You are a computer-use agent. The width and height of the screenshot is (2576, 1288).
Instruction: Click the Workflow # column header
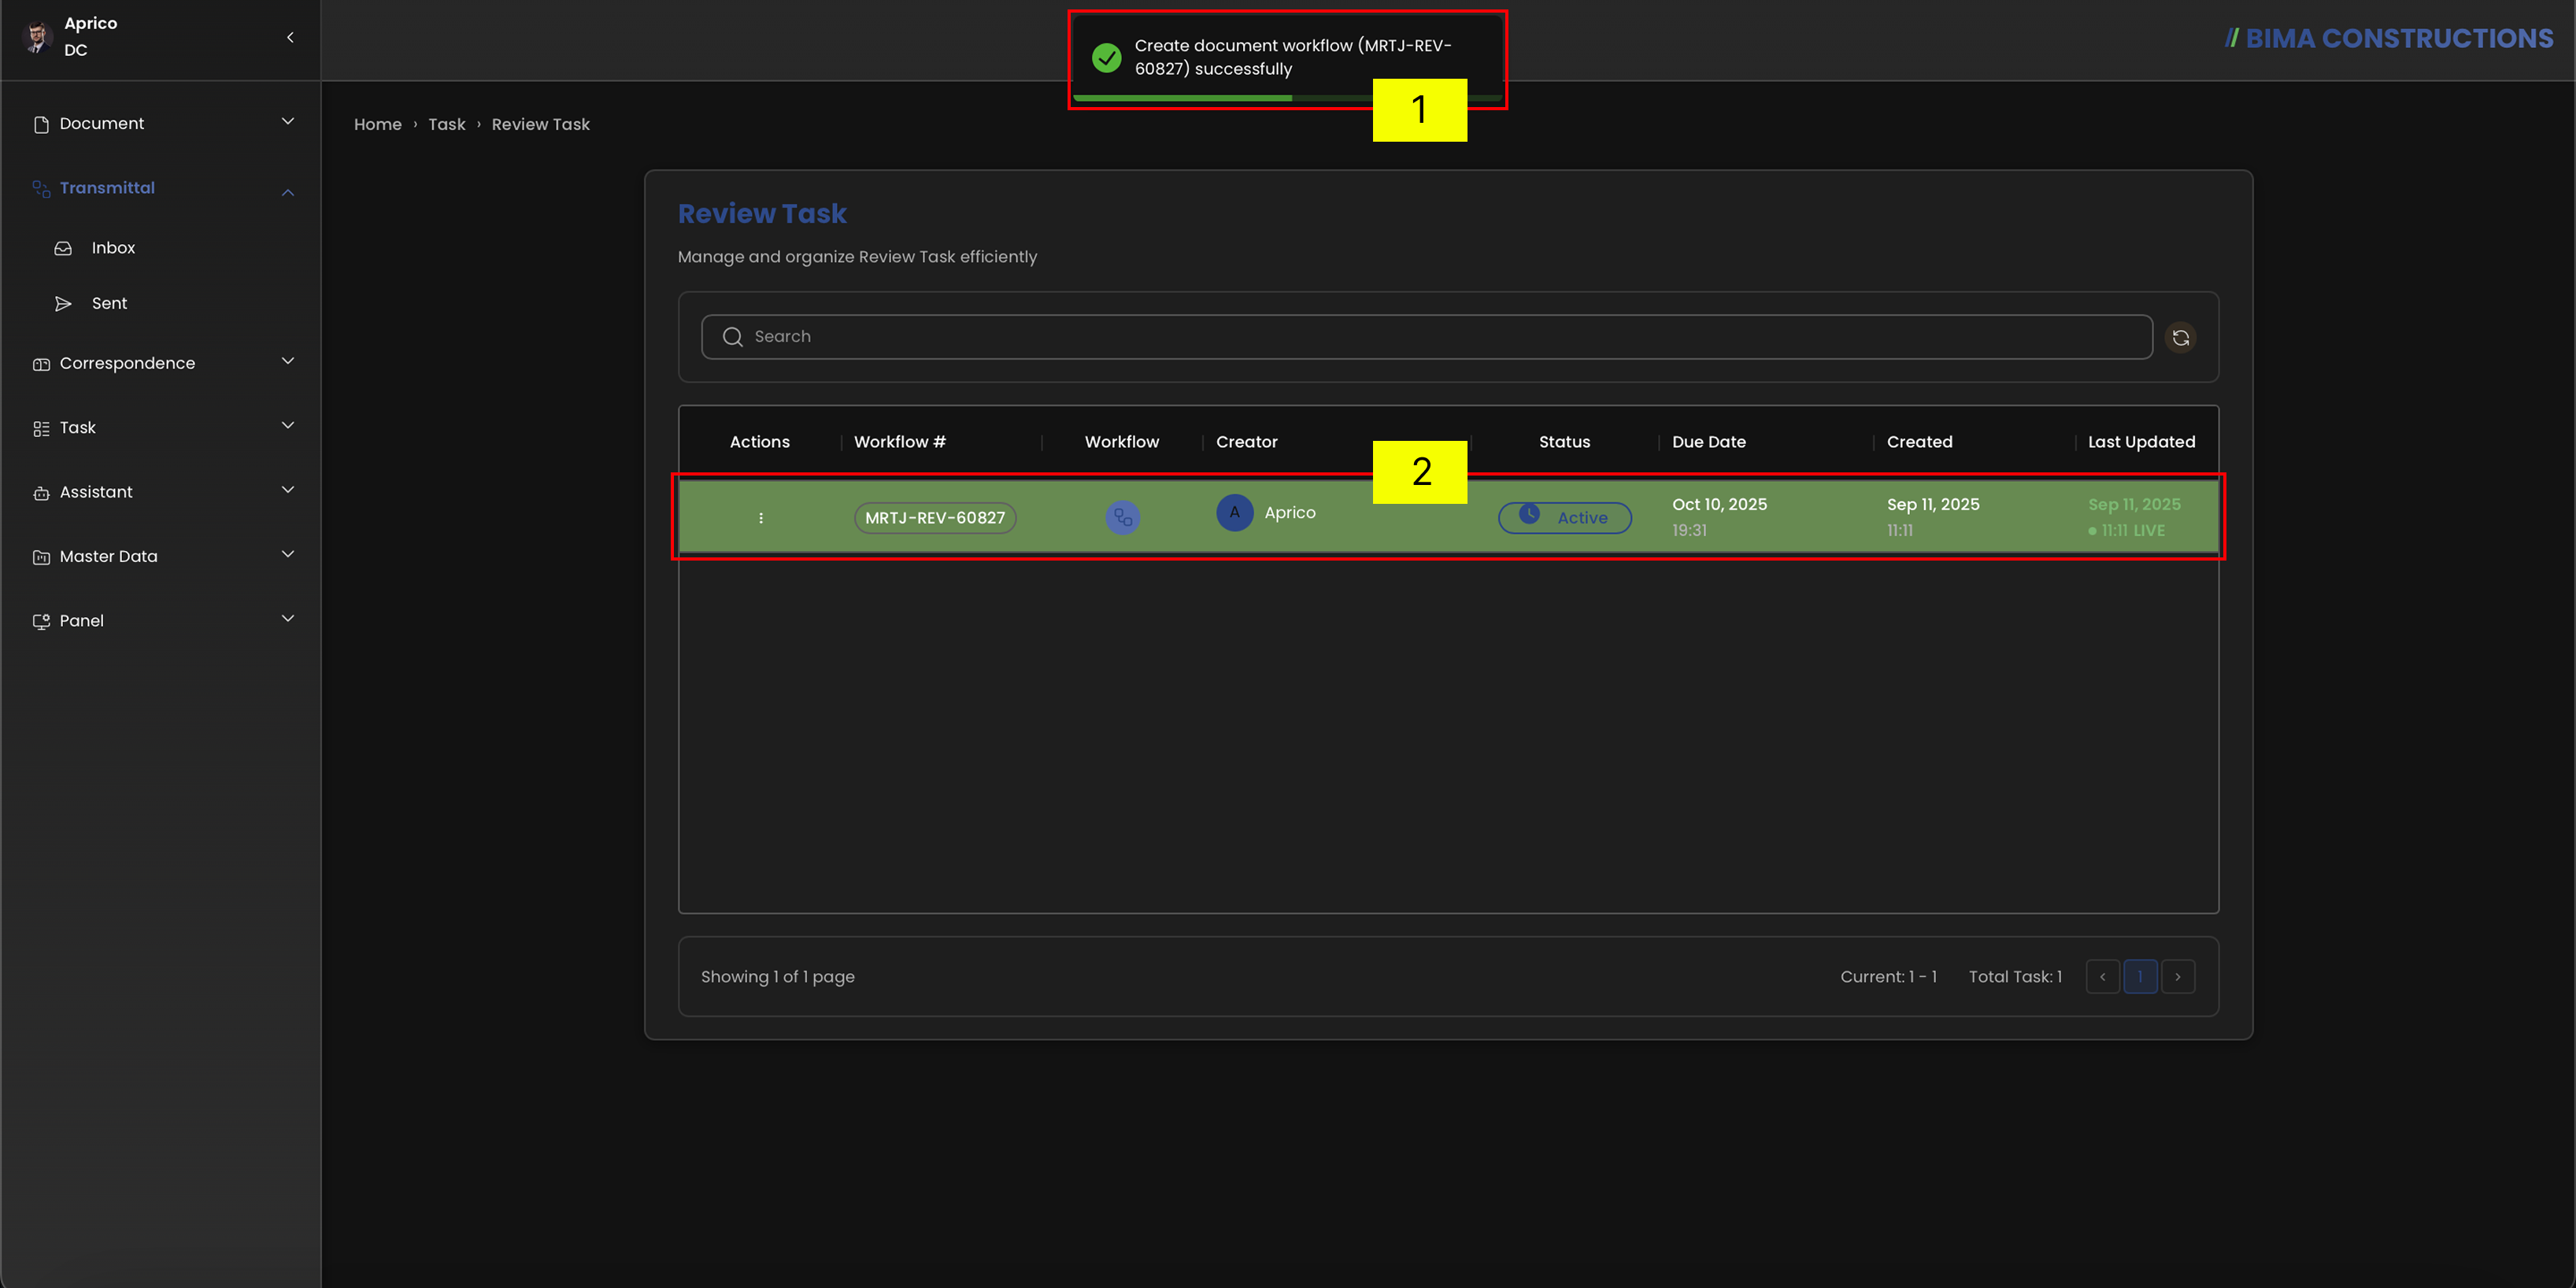(899, 442)
